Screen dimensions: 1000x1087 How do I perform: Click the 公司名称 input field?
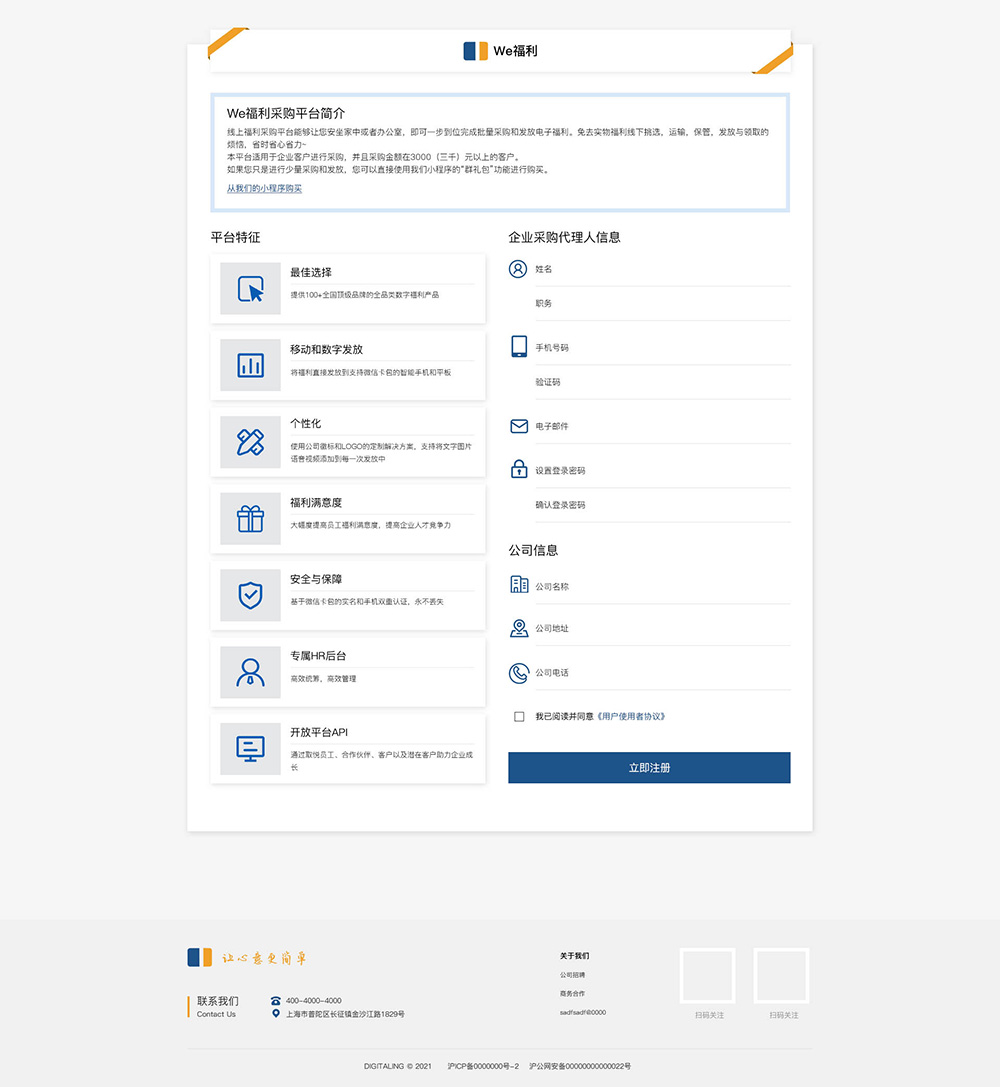point(660,587)
